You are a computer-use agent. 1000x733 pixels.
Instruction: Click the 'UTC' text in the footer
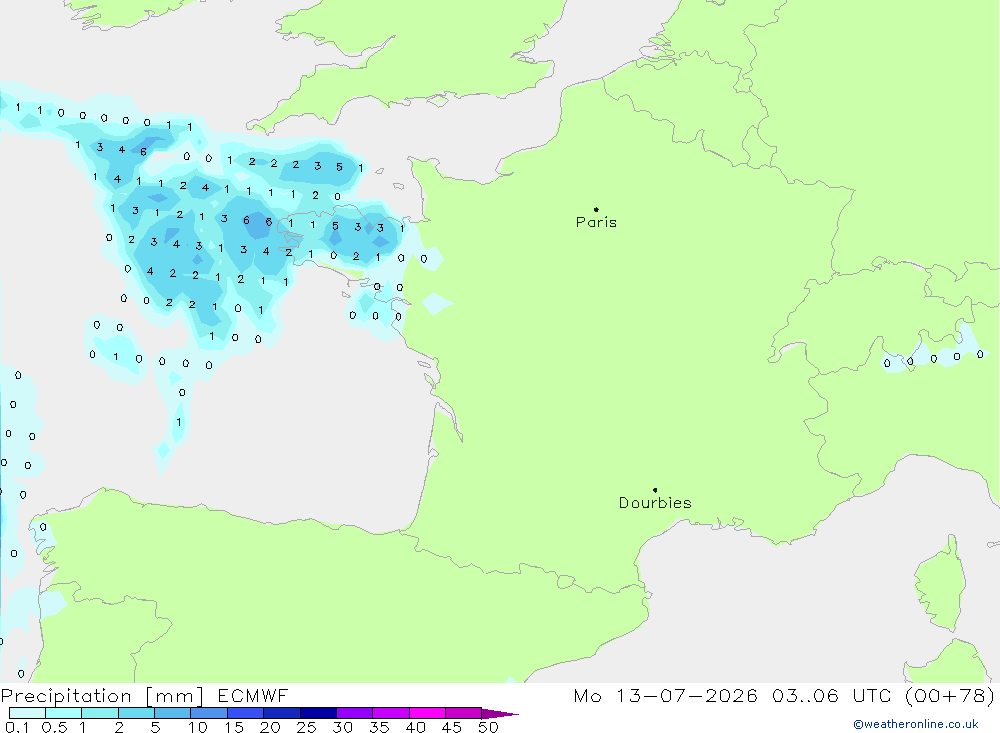coord(872,695)
